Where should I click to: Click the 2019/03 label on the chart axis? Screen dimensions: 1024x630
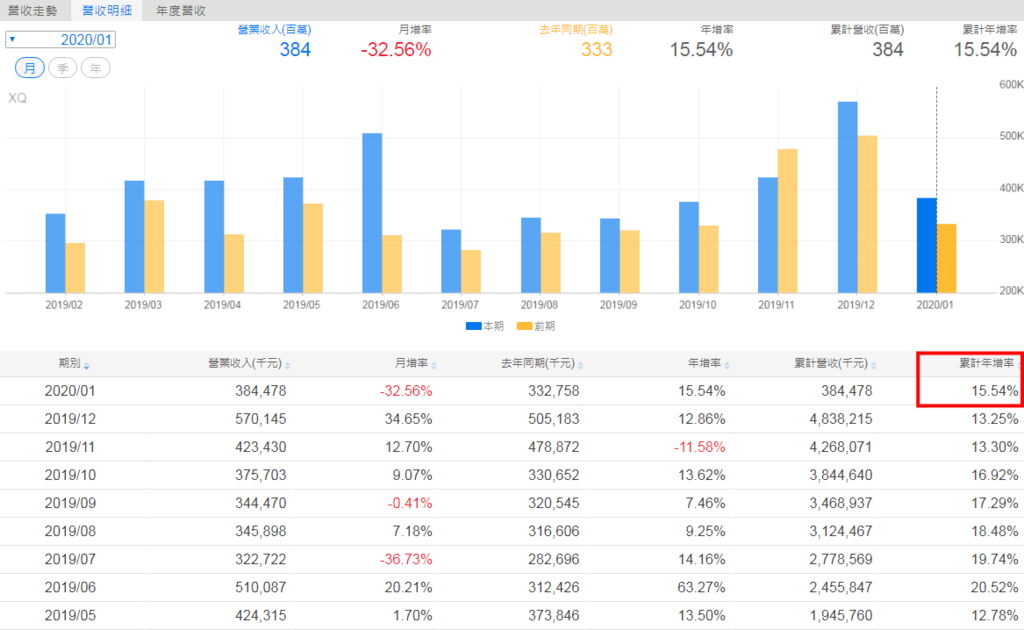(143, 305)
